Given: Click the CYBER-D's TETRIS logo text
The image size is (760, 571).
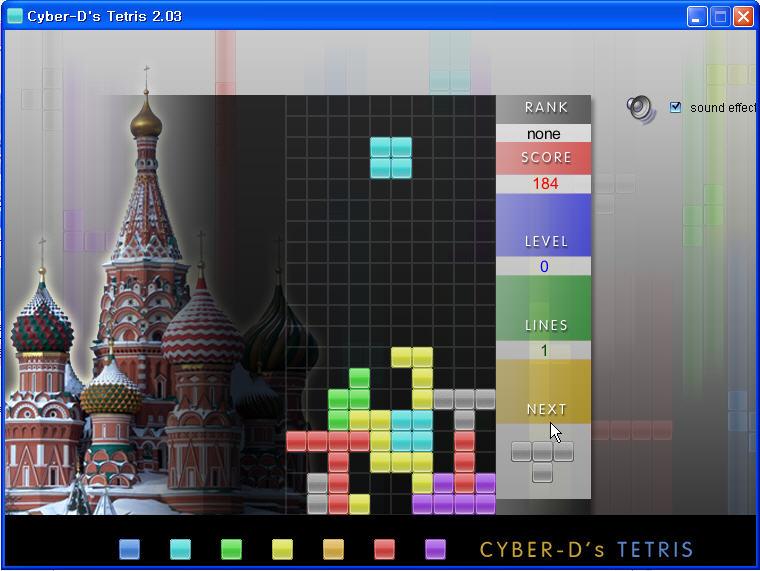Looking at the screenshot, I should [x=586, y=550].
